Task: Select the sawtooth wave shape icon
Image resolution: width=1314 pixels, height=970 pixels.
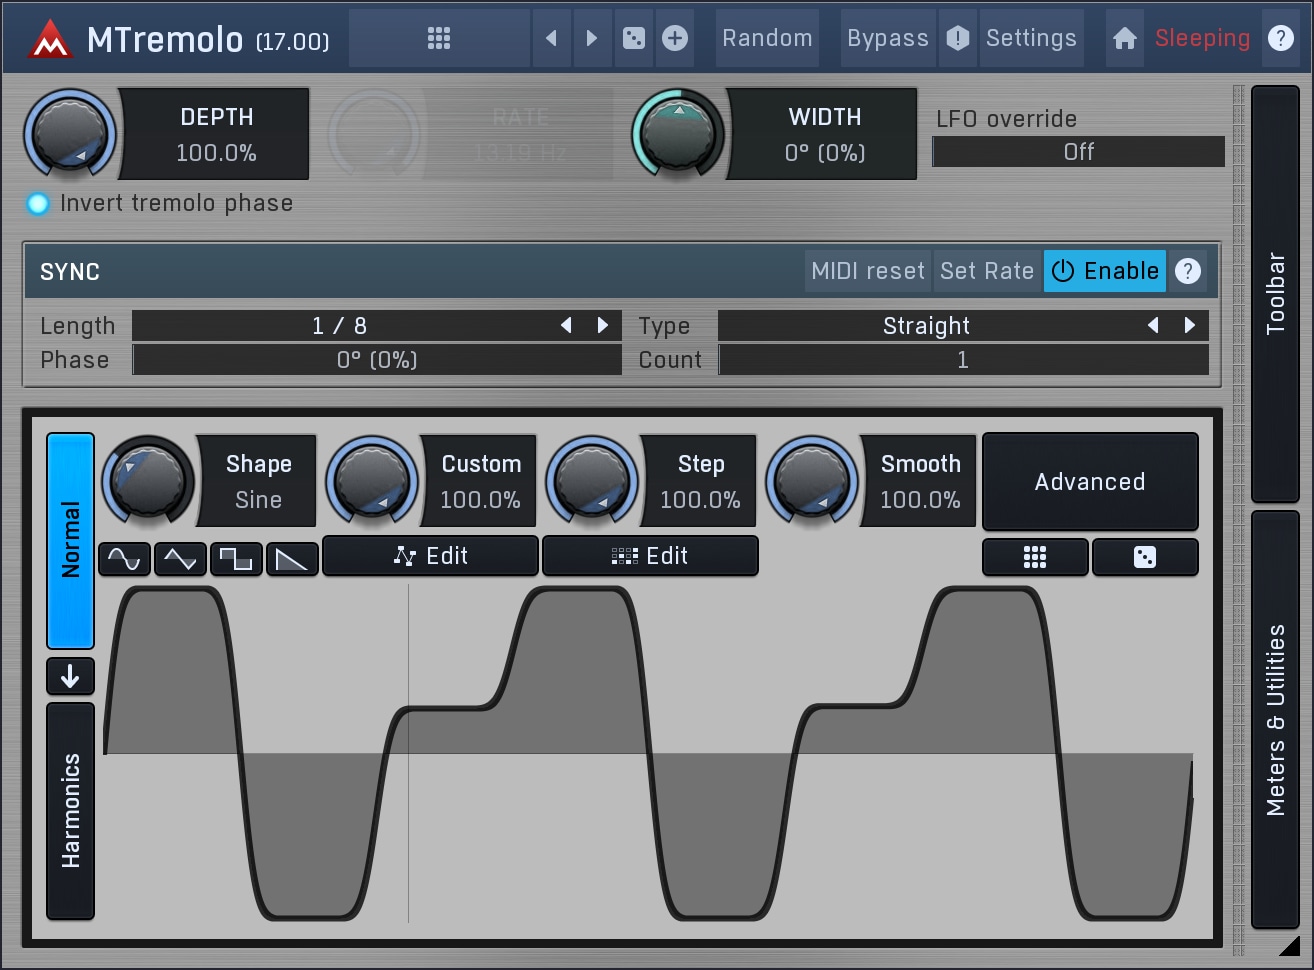Action: coord(292,559)
